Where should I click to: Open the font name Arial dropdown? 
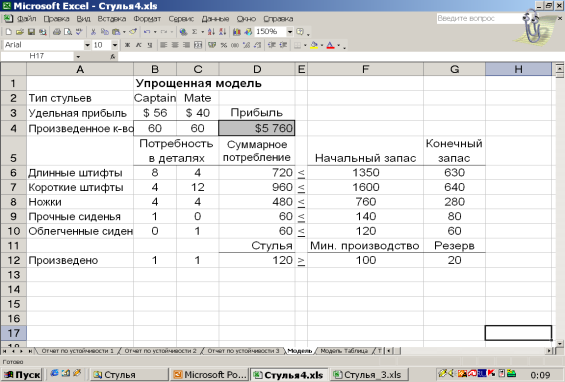pyautogui.click(x=87, y=45)
